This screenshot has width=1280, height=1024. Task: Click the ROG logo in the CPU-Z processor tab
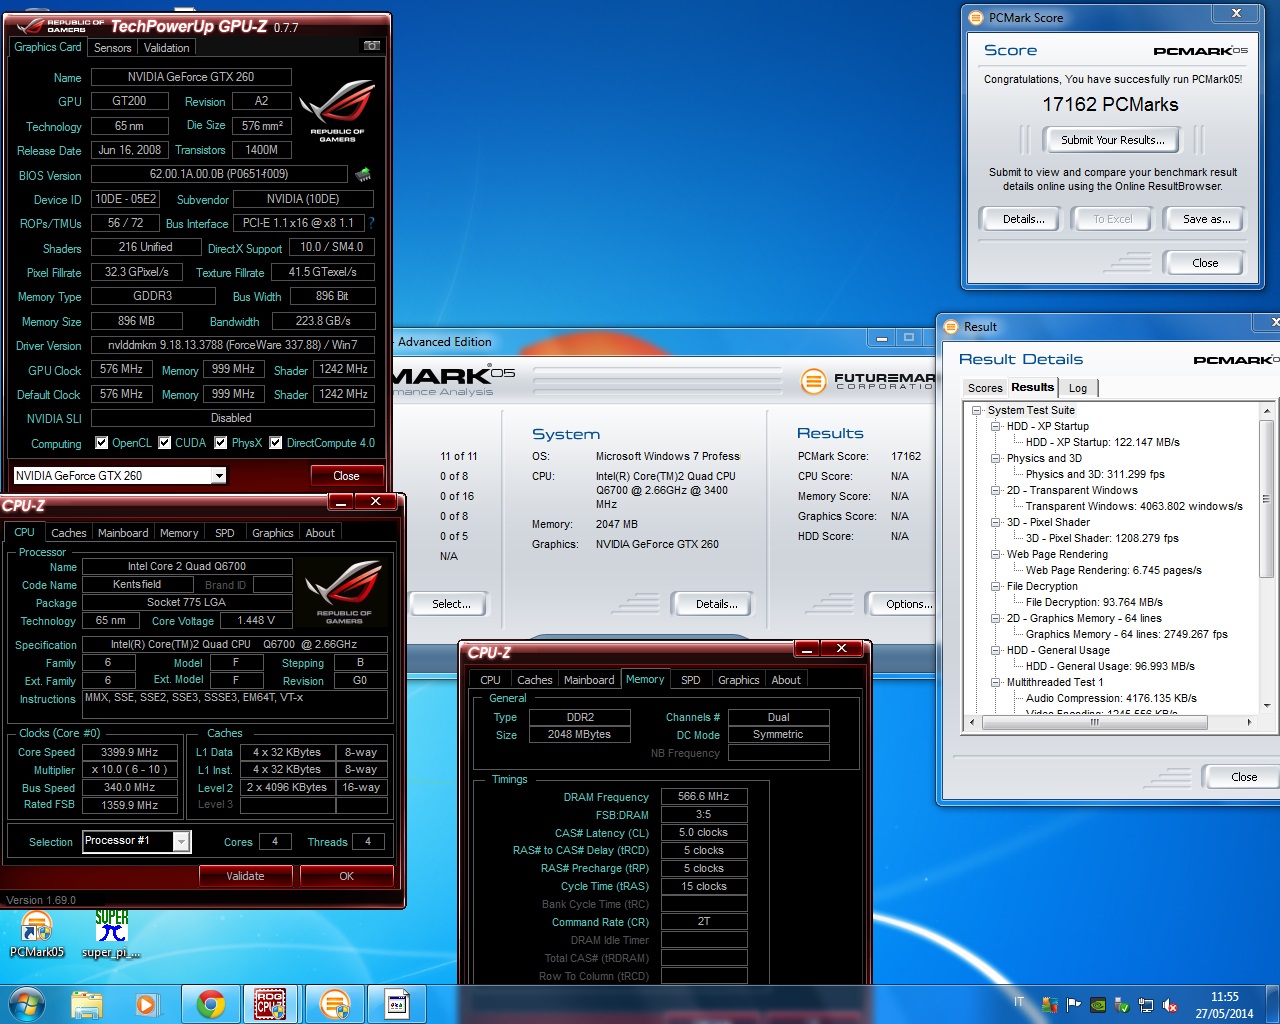pyautogui.click(x=344, y=592)
